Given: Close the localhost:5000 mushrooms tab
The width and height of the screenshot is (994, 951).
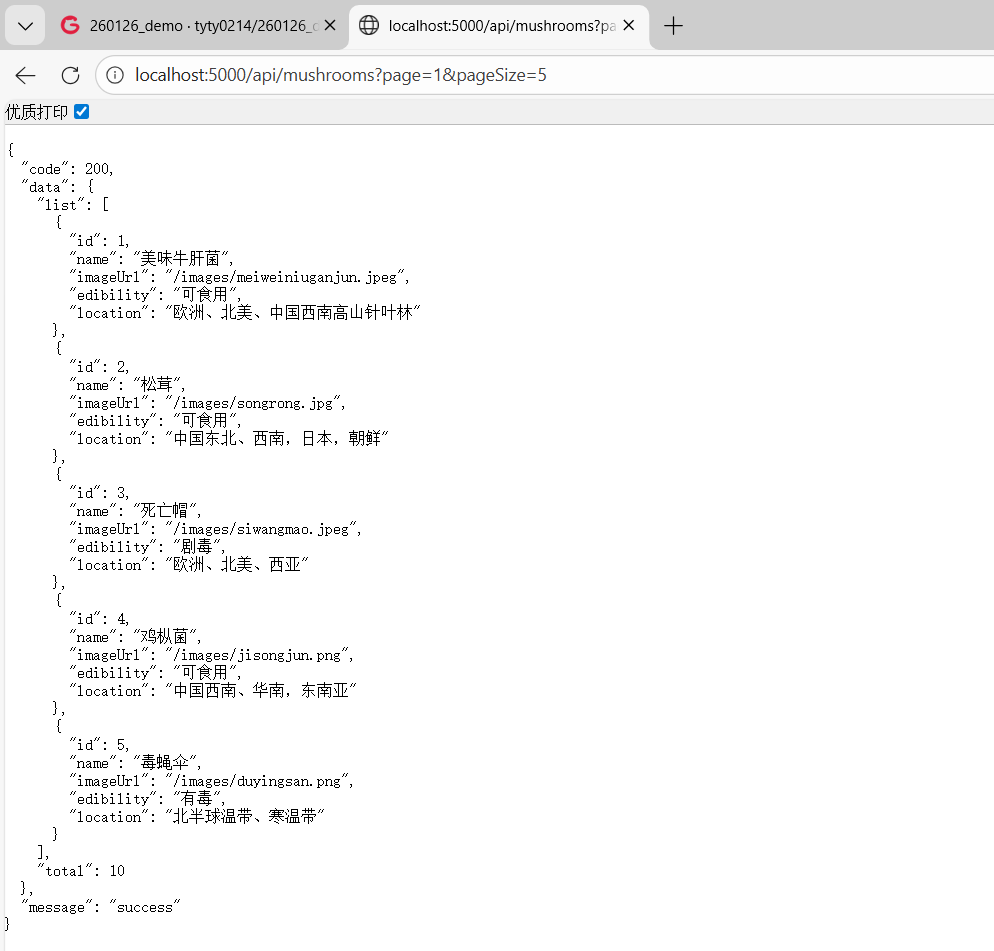Looking at the screenshot, I should pyautogui.click(x=629, y=25).
